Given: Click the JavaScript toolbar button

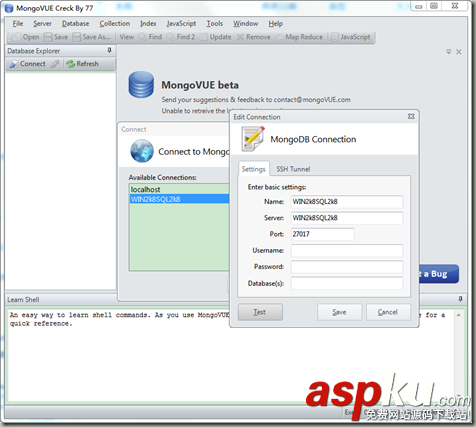Looking at the screenshot, I should [x=351, y=37].
